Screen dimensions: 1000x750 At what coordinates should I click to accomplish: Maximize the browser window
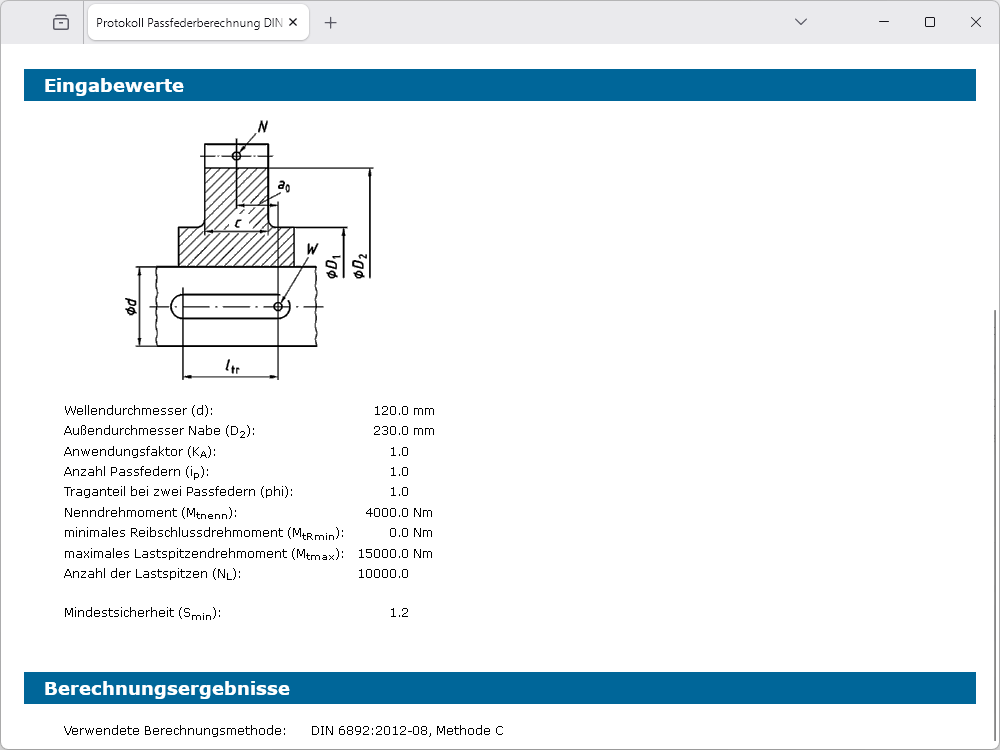click(930, 22)
